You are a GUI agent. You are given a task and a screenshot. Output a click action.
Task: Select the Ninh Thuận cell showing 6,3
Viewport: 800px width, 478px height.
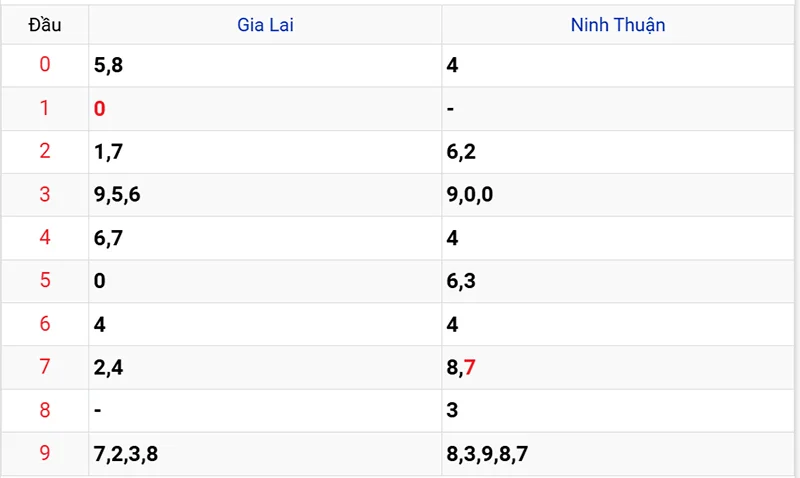coord(461,281)
